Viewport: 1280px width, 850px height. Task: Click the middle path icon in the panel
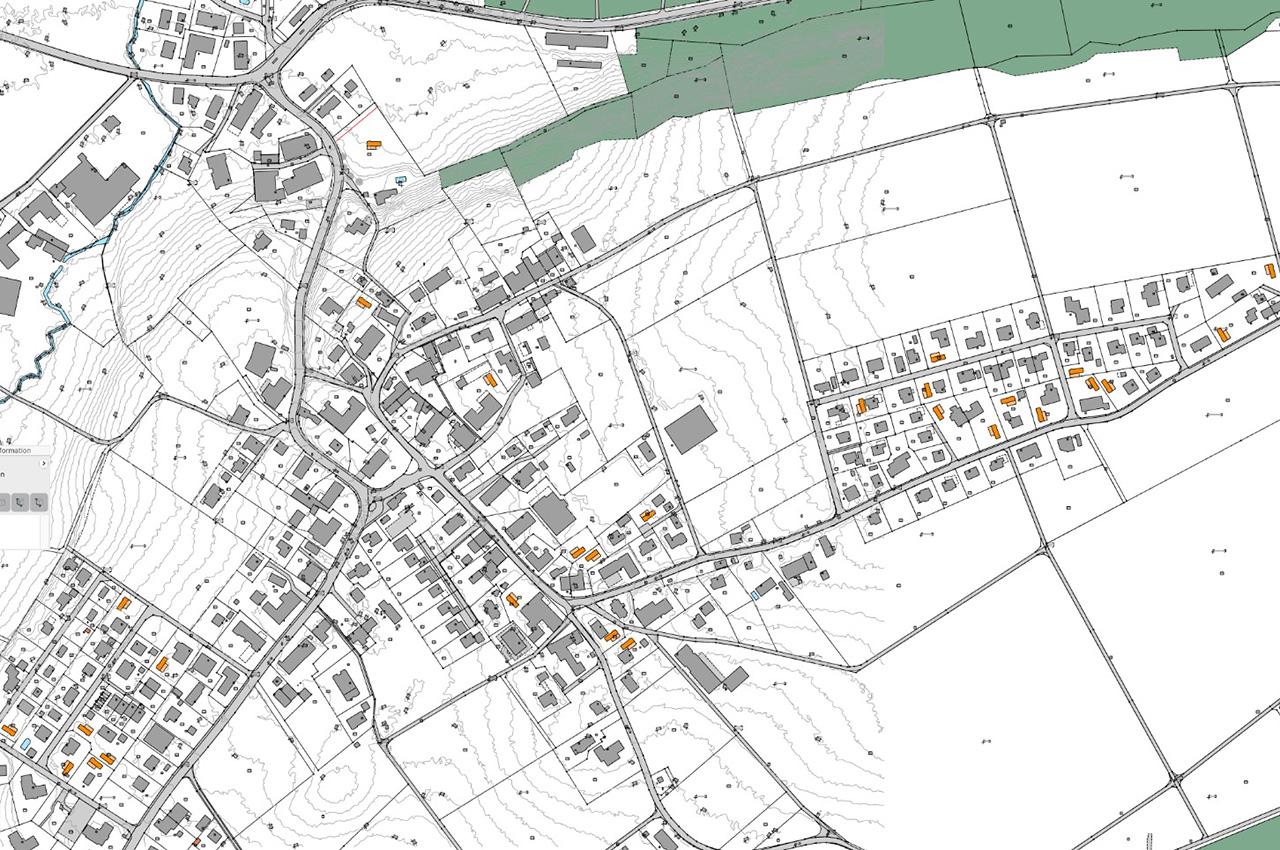coord(19,502)
